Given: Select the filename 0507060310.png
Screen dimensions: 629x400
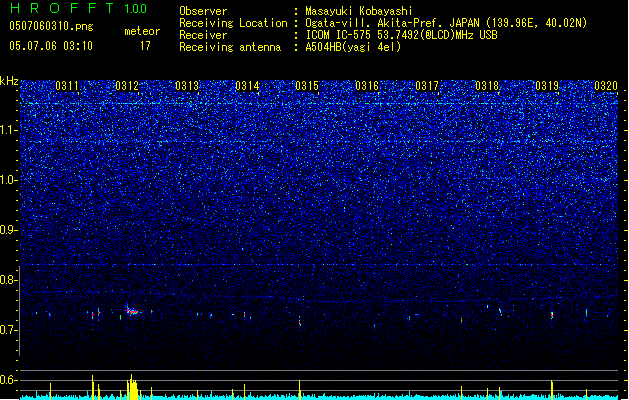Looking at the screenshot, I should 51,26.
